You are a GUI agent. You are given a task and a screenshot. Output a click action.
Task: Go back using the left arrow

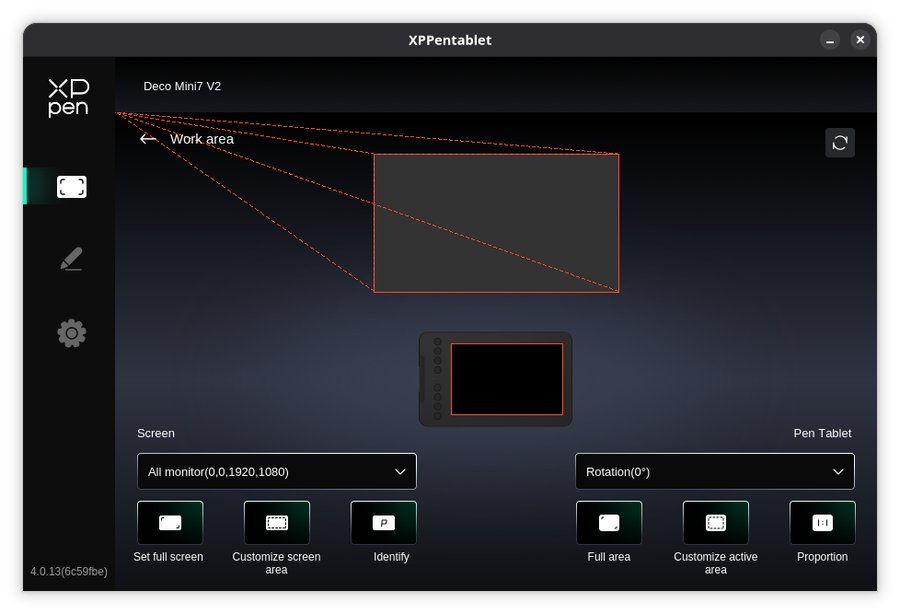[148, 139]
